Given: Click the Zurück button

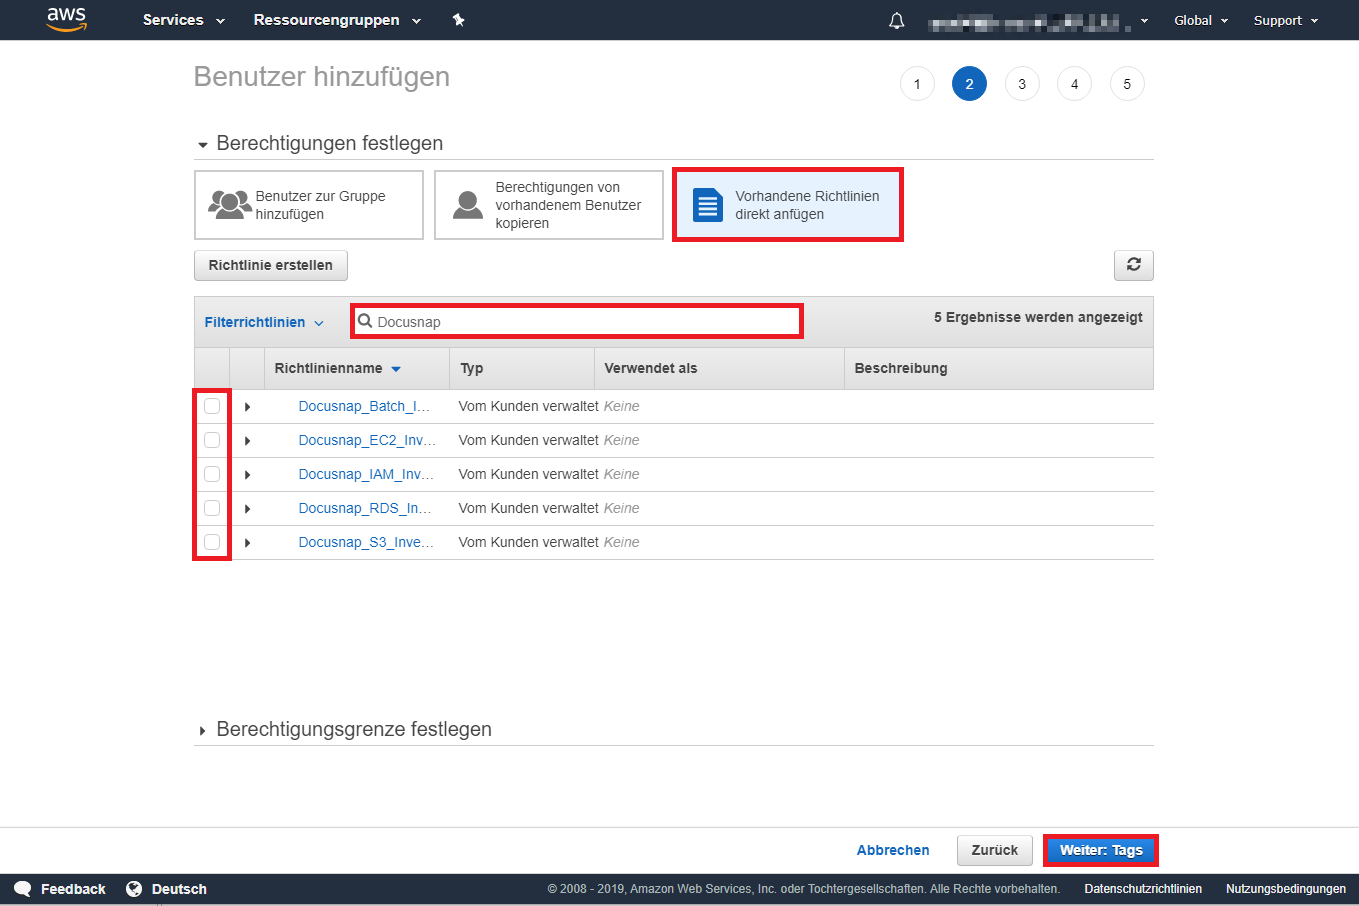Looking at the screenshot, I should point(995,850).
